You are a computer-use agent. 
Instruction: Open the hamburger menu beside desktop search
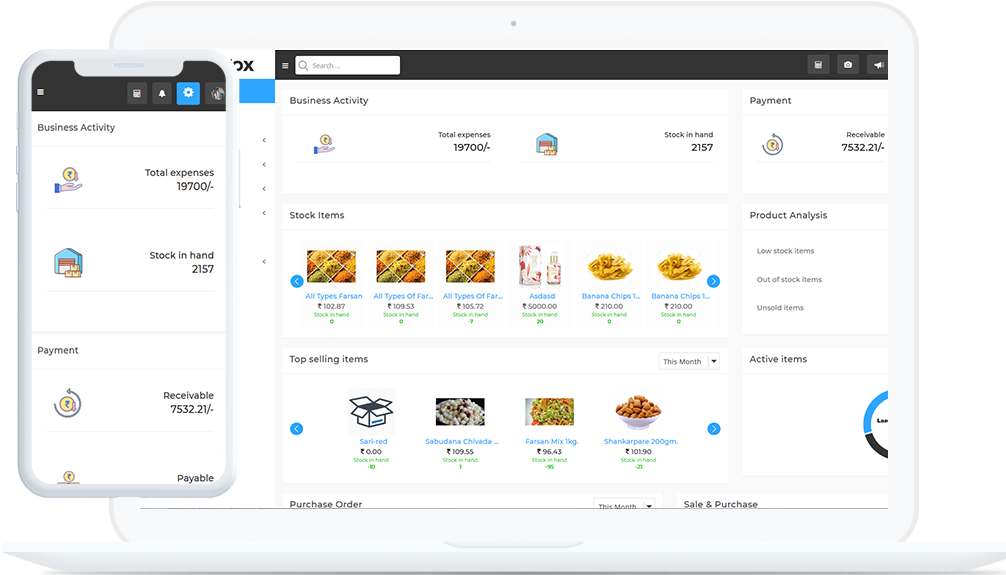point(285,66)
